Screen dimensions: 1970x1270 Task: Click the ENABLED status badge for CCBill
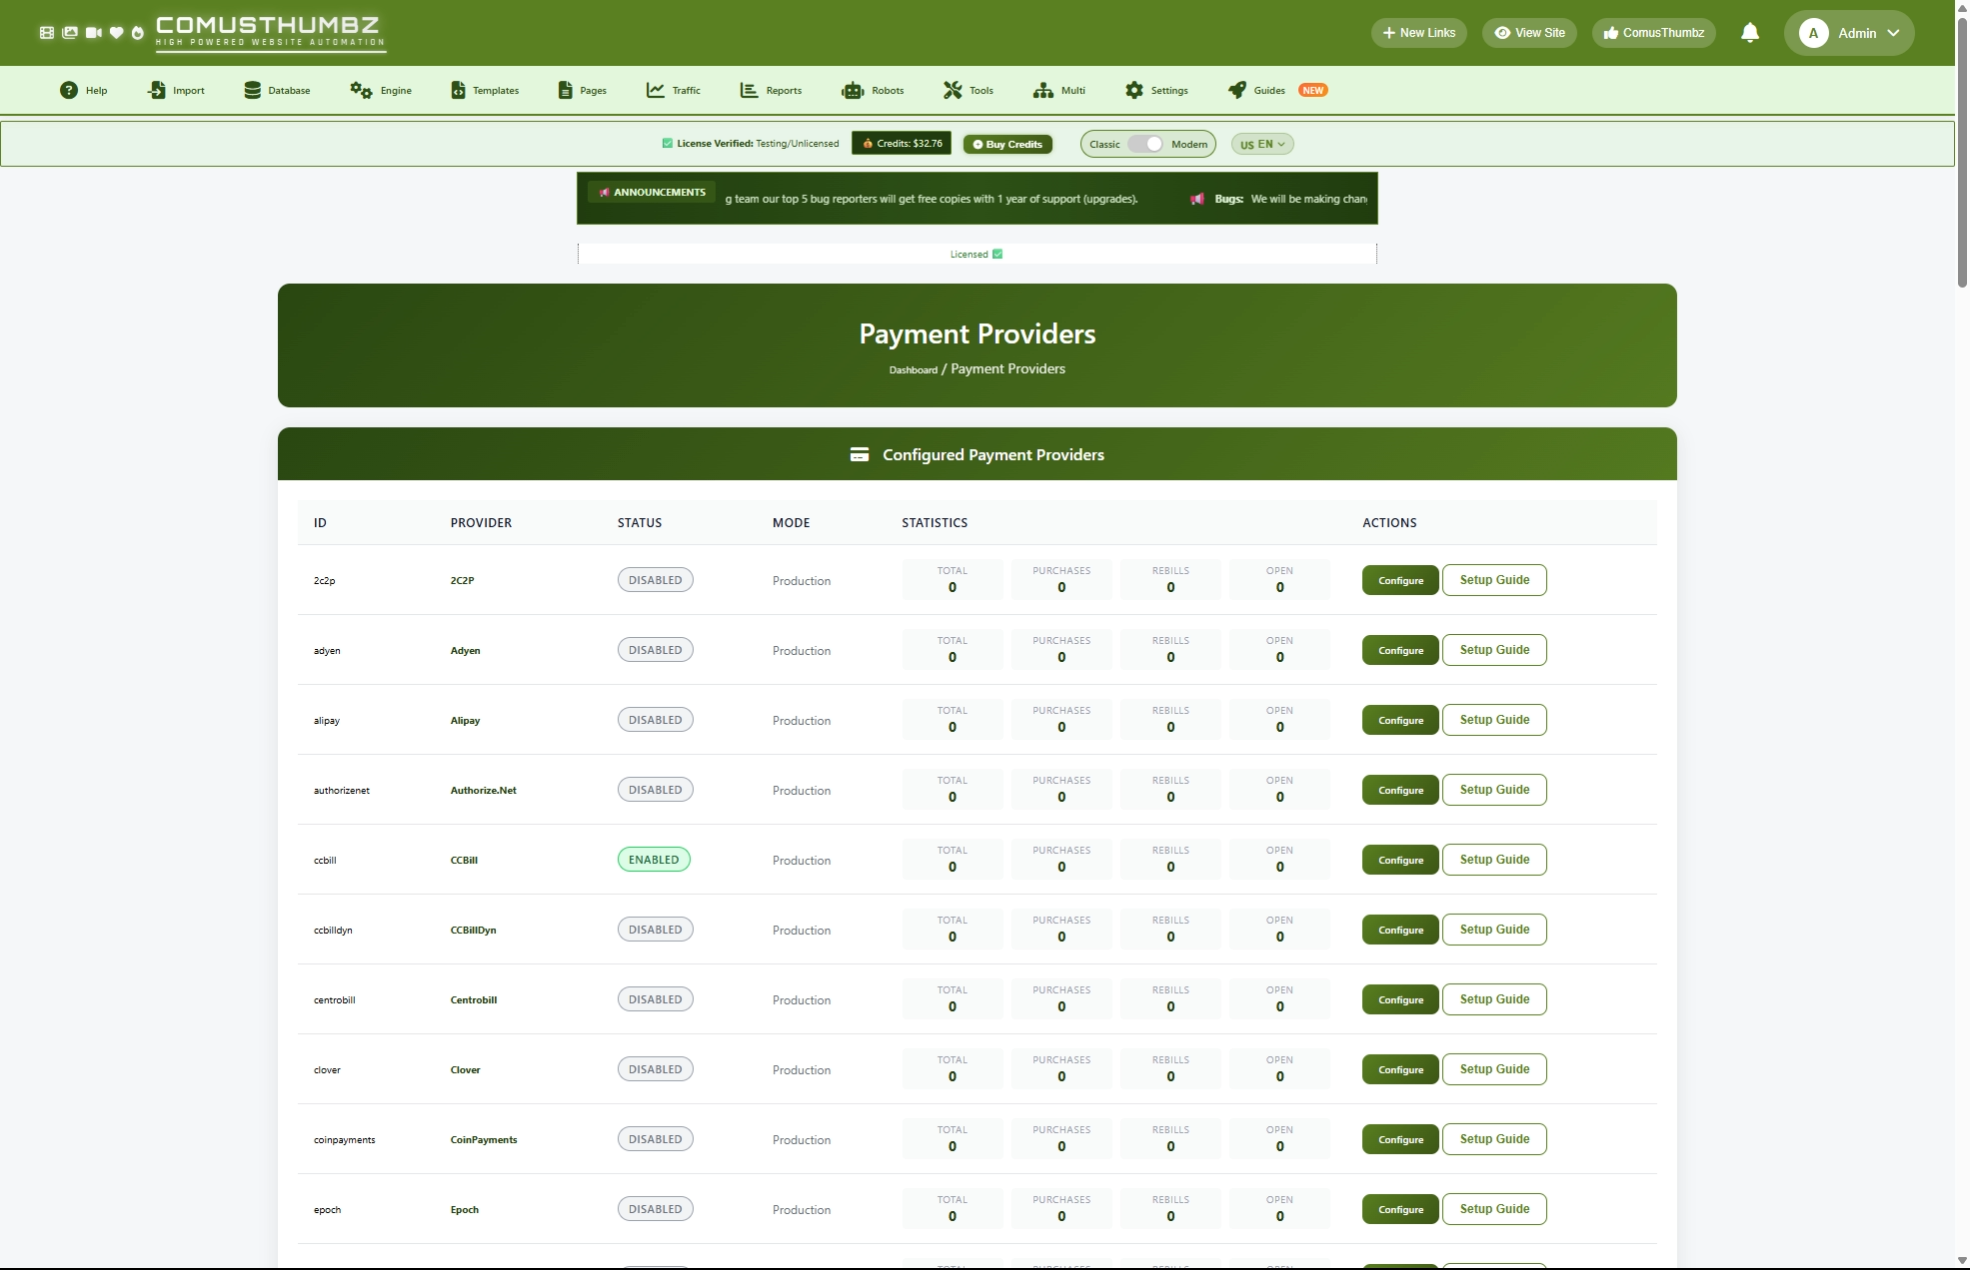click(x=653, y=860)
